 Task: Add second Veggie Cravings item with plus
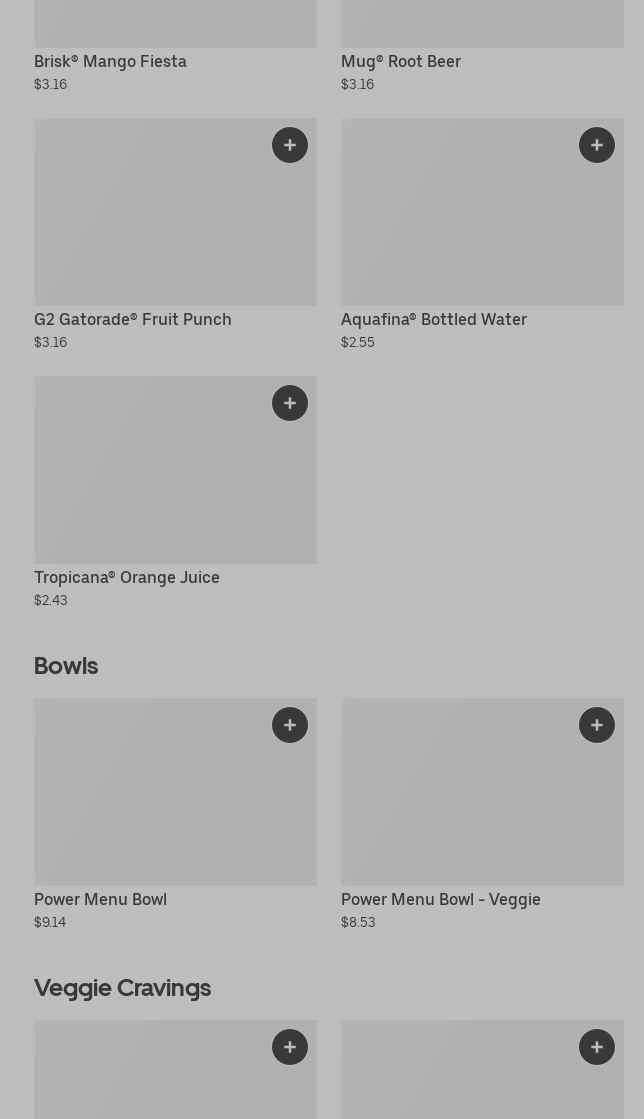tap(597, 1047)
